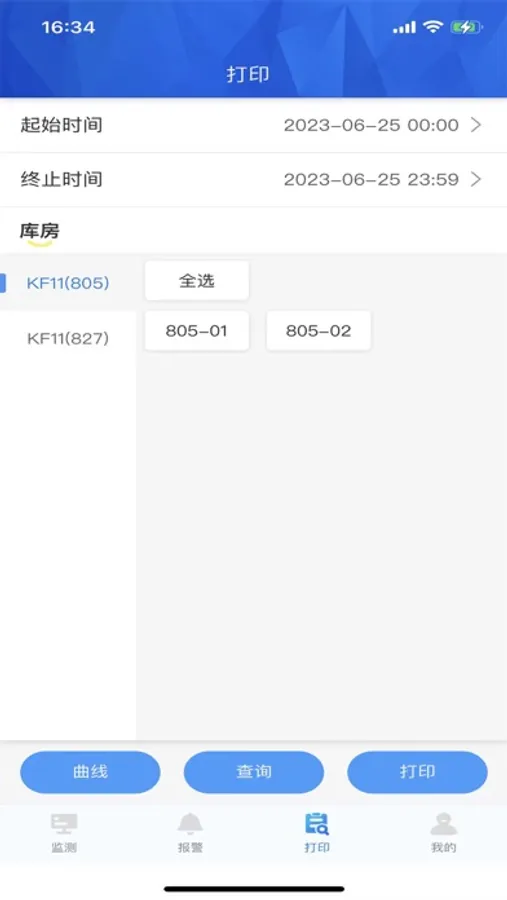Tap the cellular signal bars icon
507x900 pixels.
tap(404, 27)
